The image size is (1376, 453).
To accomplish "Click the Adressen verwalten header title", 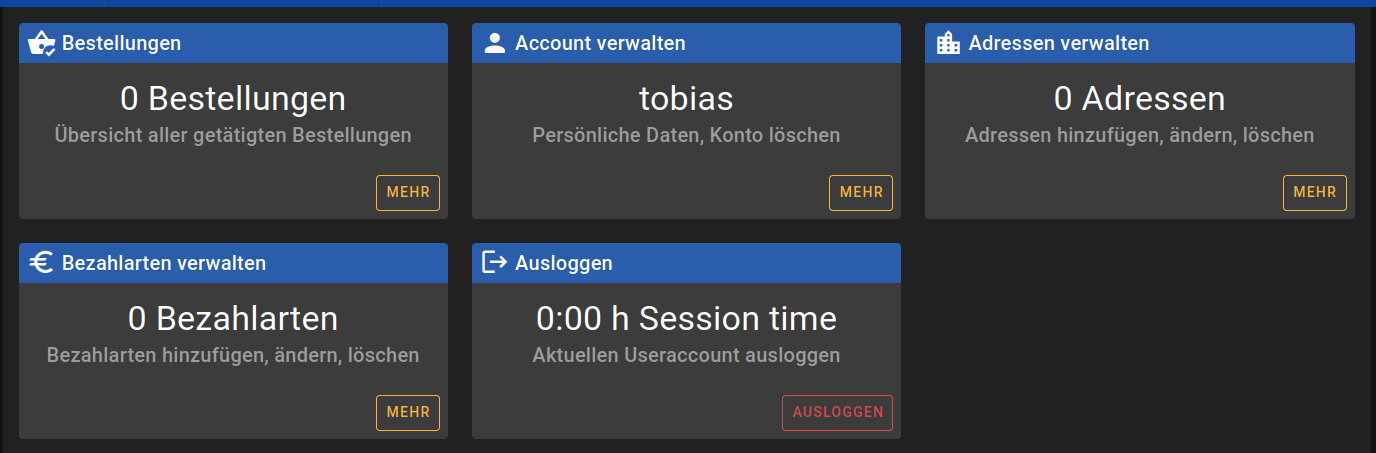I will pos(1058,43).
